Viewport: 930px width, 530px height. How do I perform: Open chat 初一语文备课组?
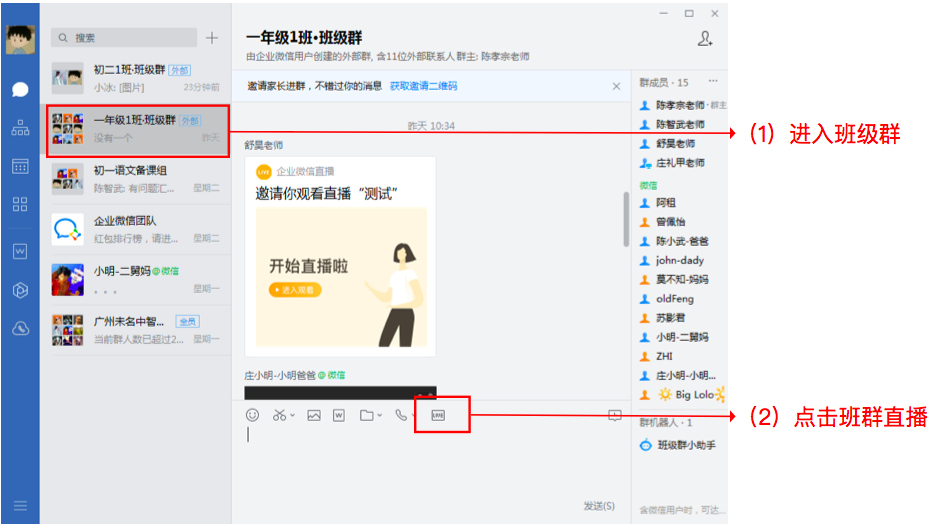(x=138, y=179)
